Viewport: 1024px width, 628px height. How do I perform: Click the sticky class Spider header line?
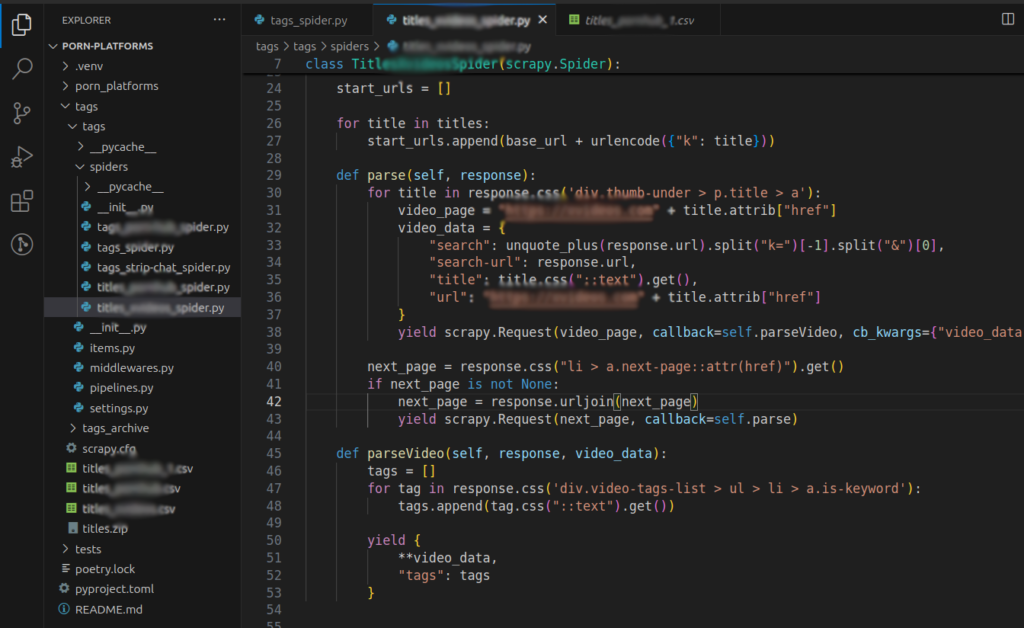(462, 64)
